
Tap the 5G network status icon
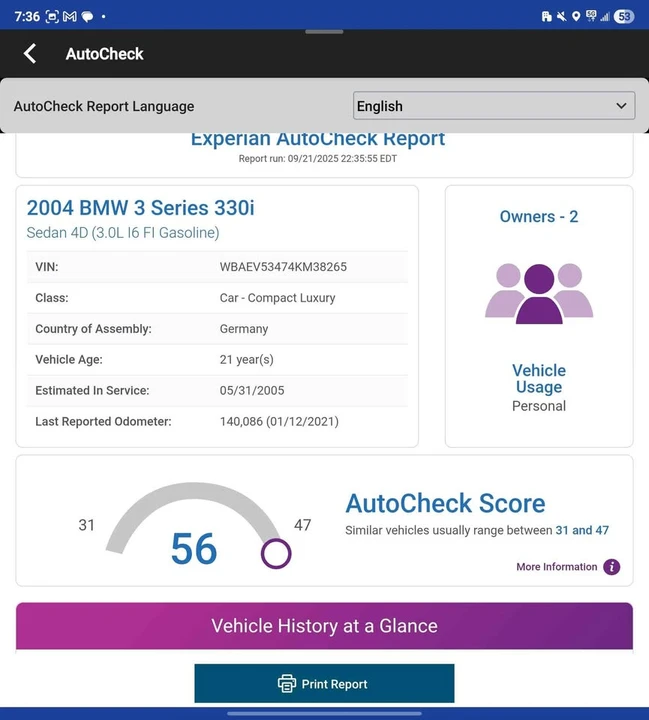pyautogui.click(x=591, y=17)
